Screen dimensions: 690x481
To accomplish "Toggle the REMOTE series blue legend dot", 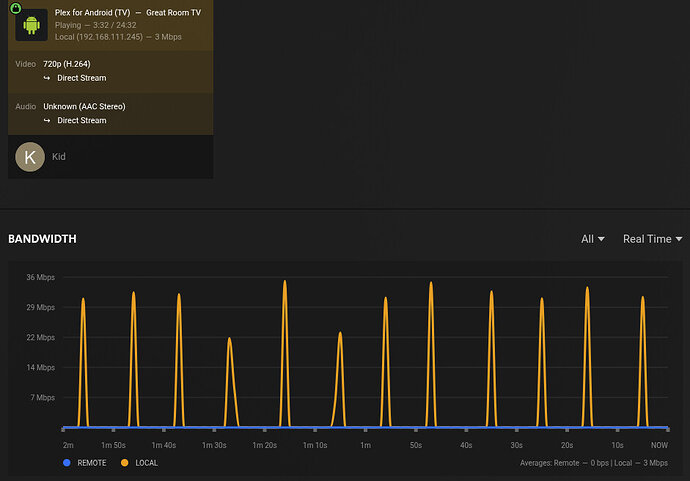I will click(x=67, y=463).
